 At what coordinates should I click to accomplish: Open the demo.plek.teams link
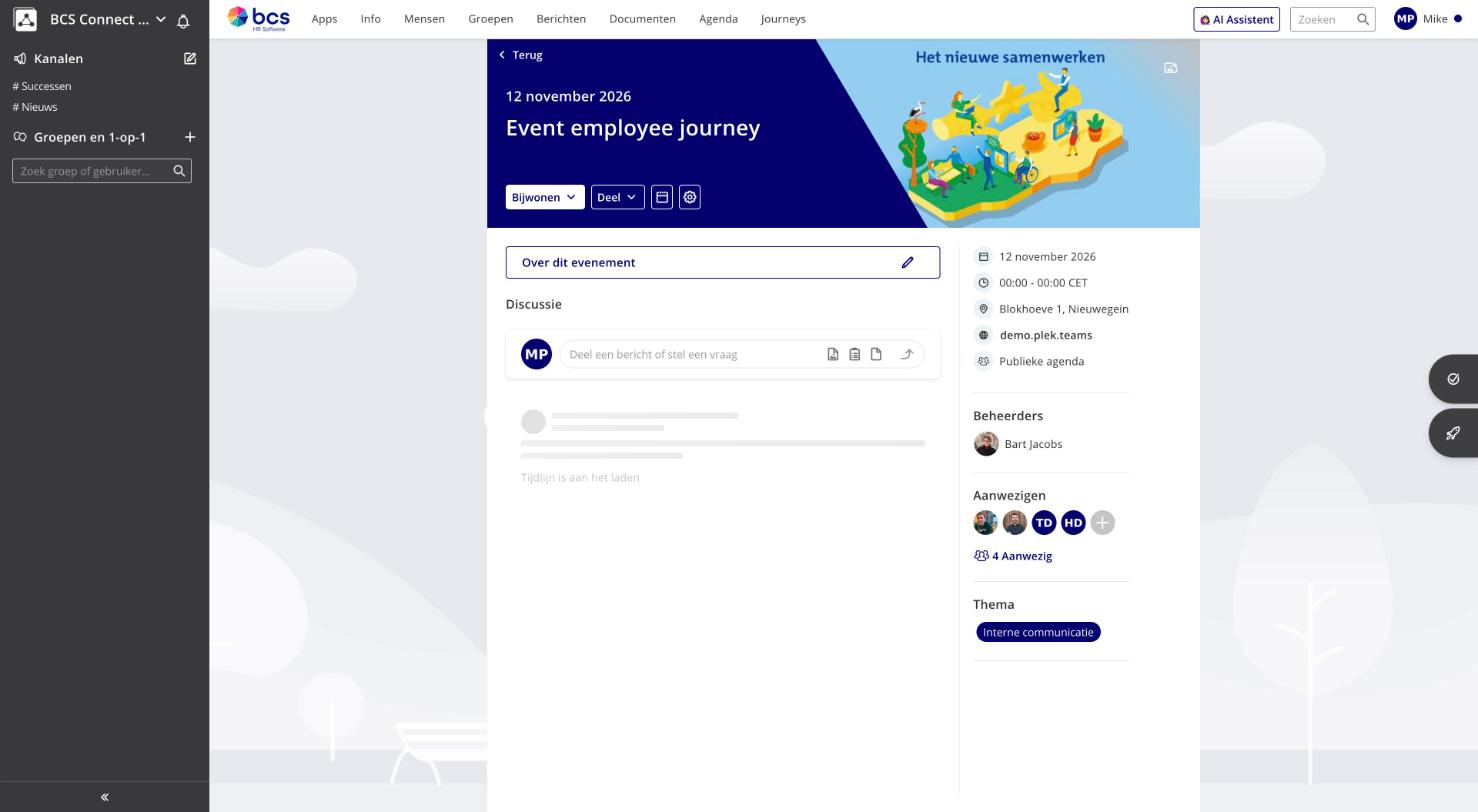(1045, 335)
